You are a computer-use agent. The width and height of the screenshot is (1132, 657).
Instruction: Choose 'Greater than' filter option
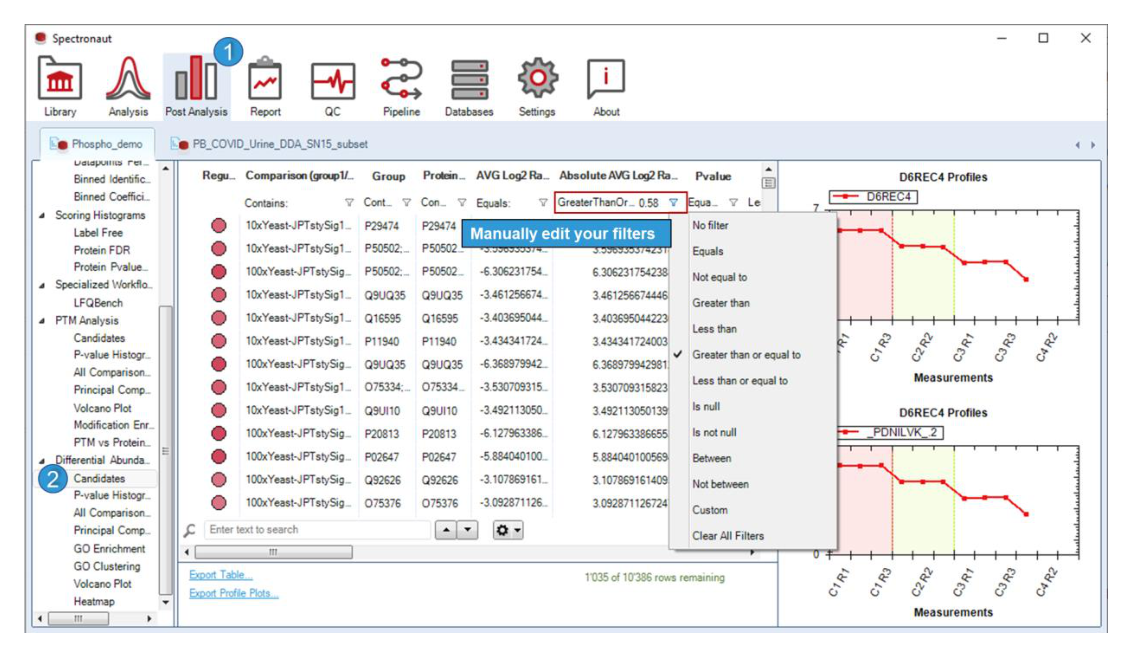pos(721,303)
